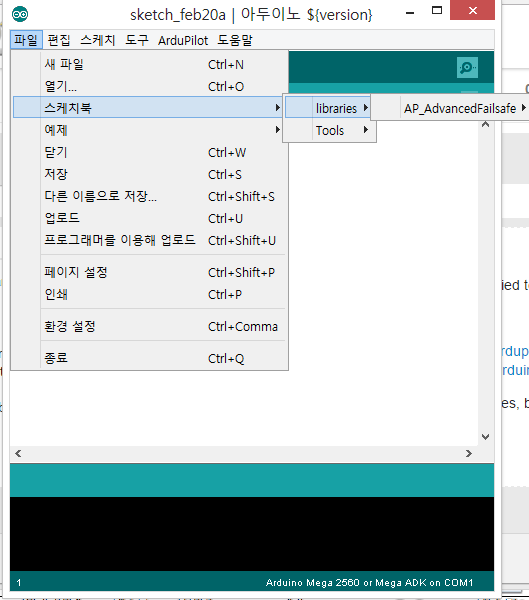The image size is (529, 600).
Task: Select 업로드 menu entry
Action: [x=150, y=218]
